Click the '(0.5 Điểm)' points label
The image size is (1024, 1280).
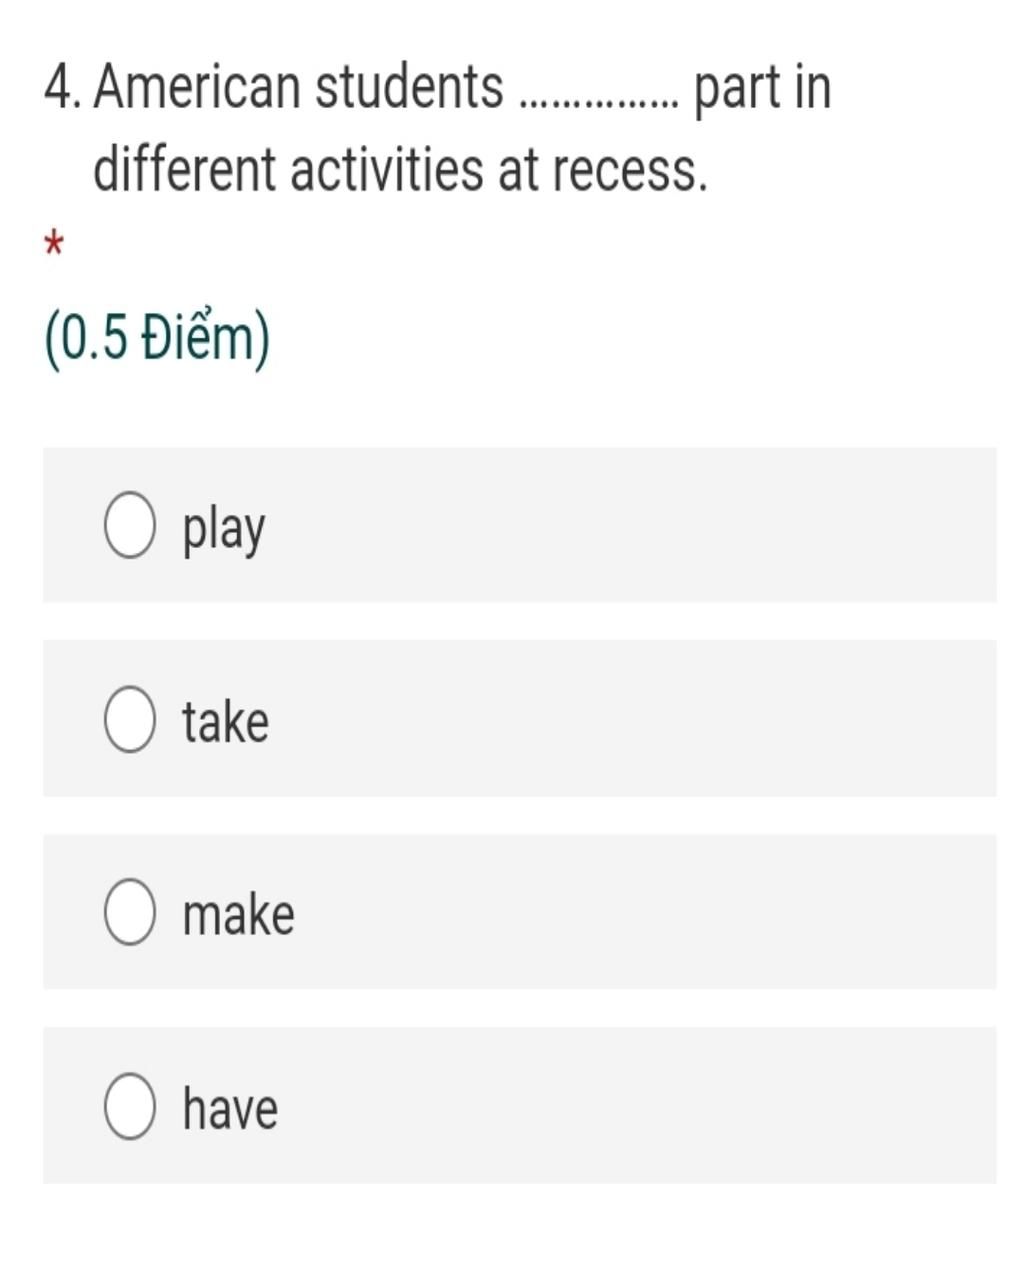pyautogui.click(x=157, y=340)
